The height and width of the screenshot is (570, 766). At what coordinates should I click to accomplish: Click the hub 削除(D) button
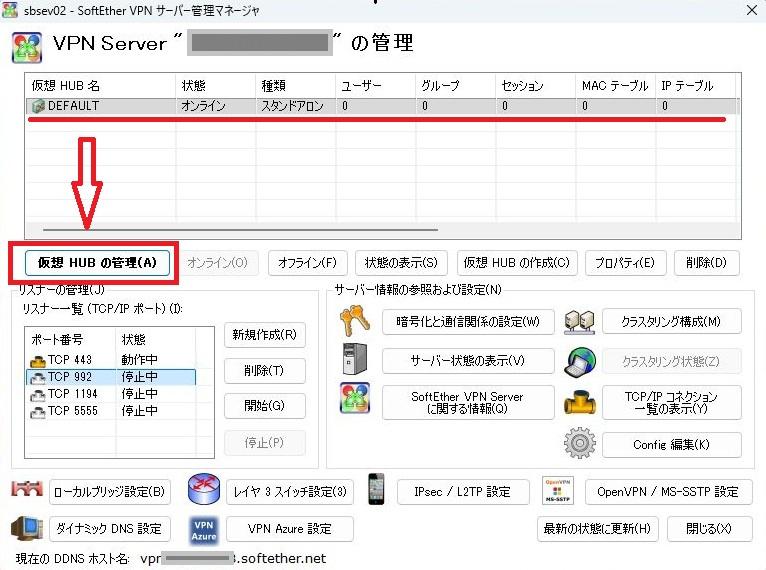pyautogui.click(x=706, y=263)
